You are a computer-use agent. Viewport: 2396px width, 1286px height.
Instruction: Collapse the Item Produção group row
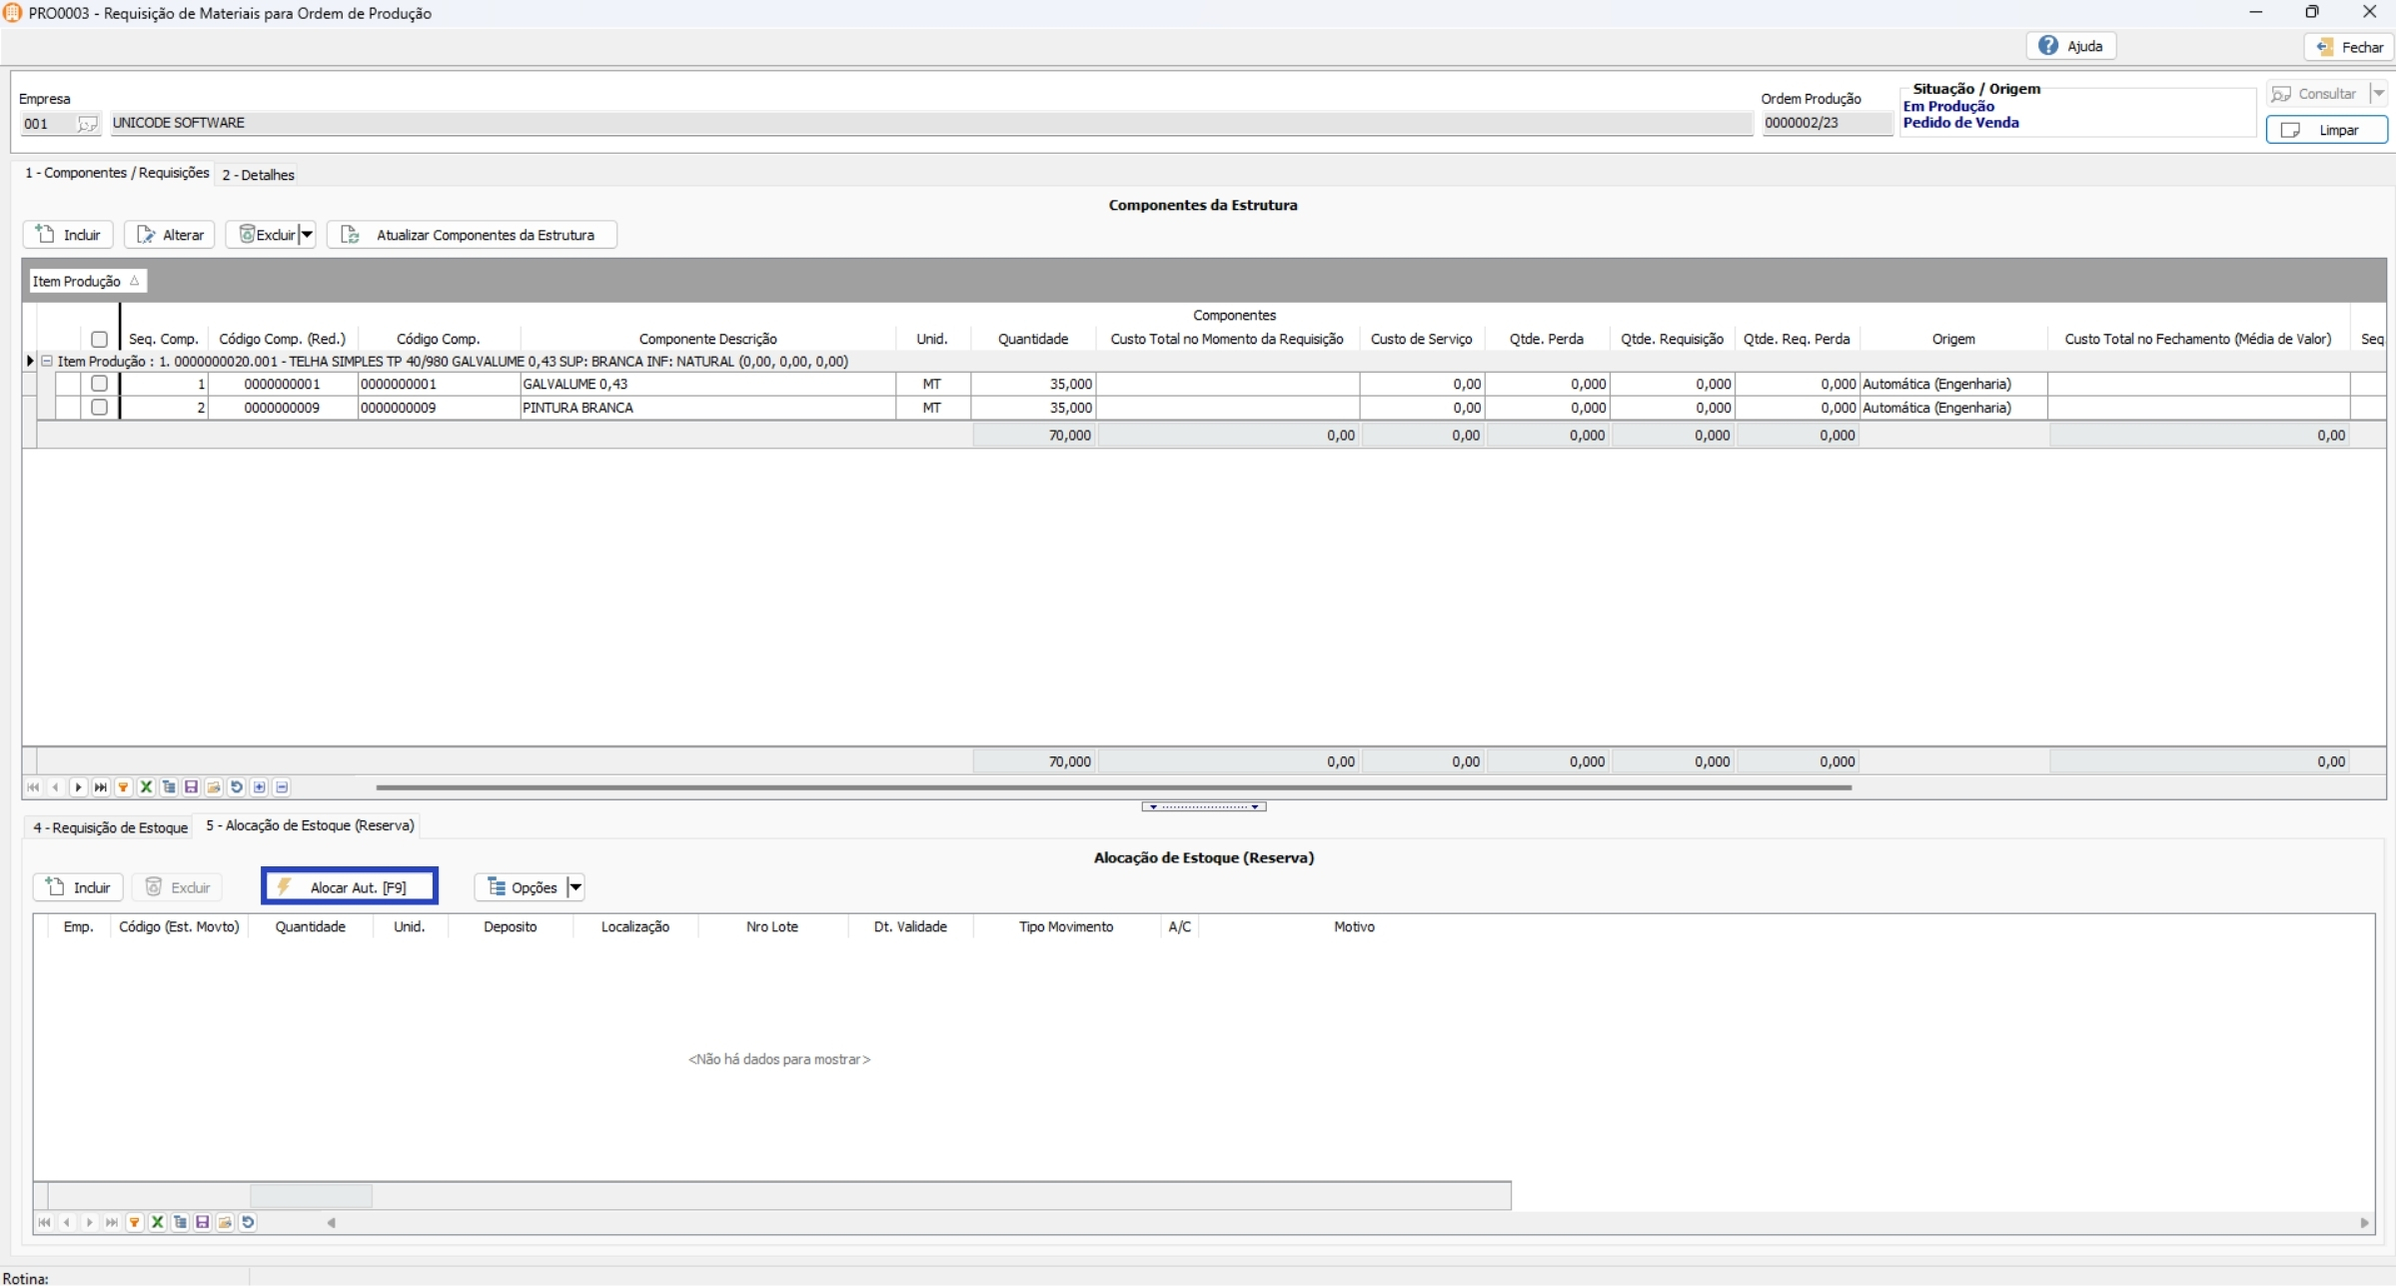47,361
